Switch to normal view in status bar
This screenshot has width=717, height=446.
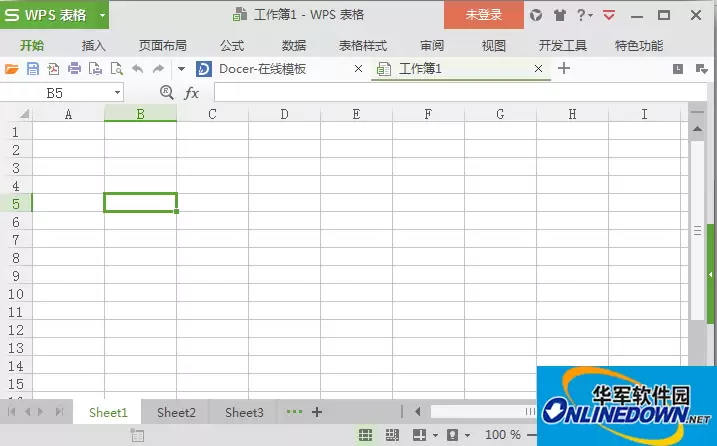[x=365, y=435]
